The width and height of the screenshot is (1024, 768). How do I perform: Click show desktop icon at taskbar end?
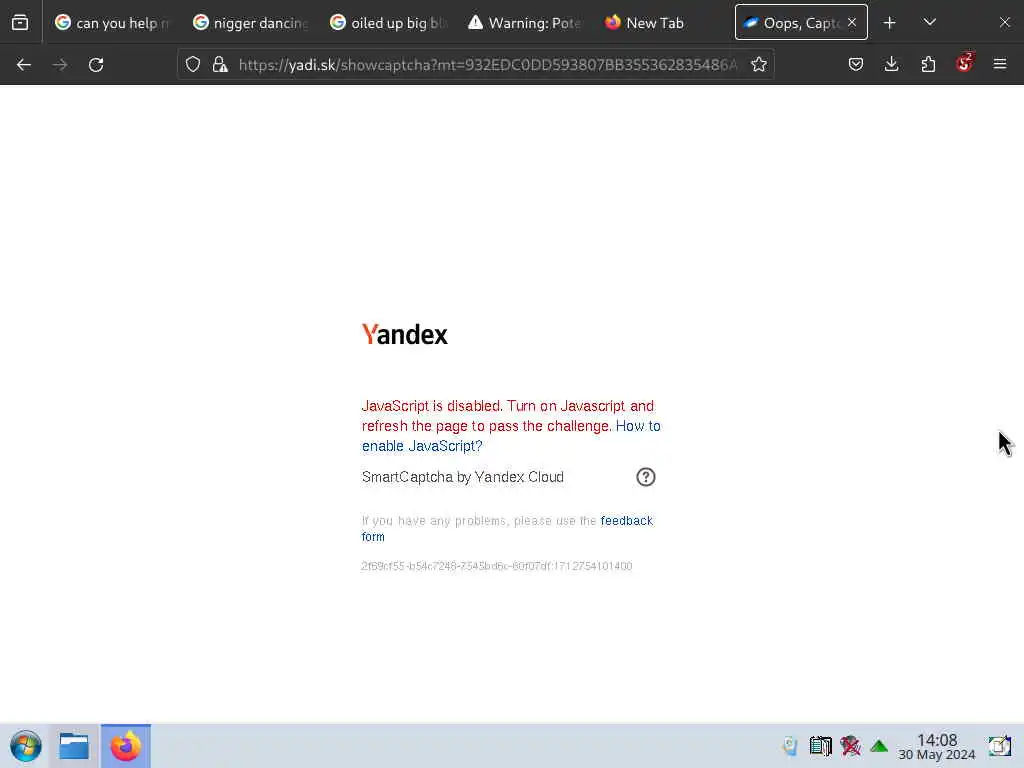coord(999,746)
